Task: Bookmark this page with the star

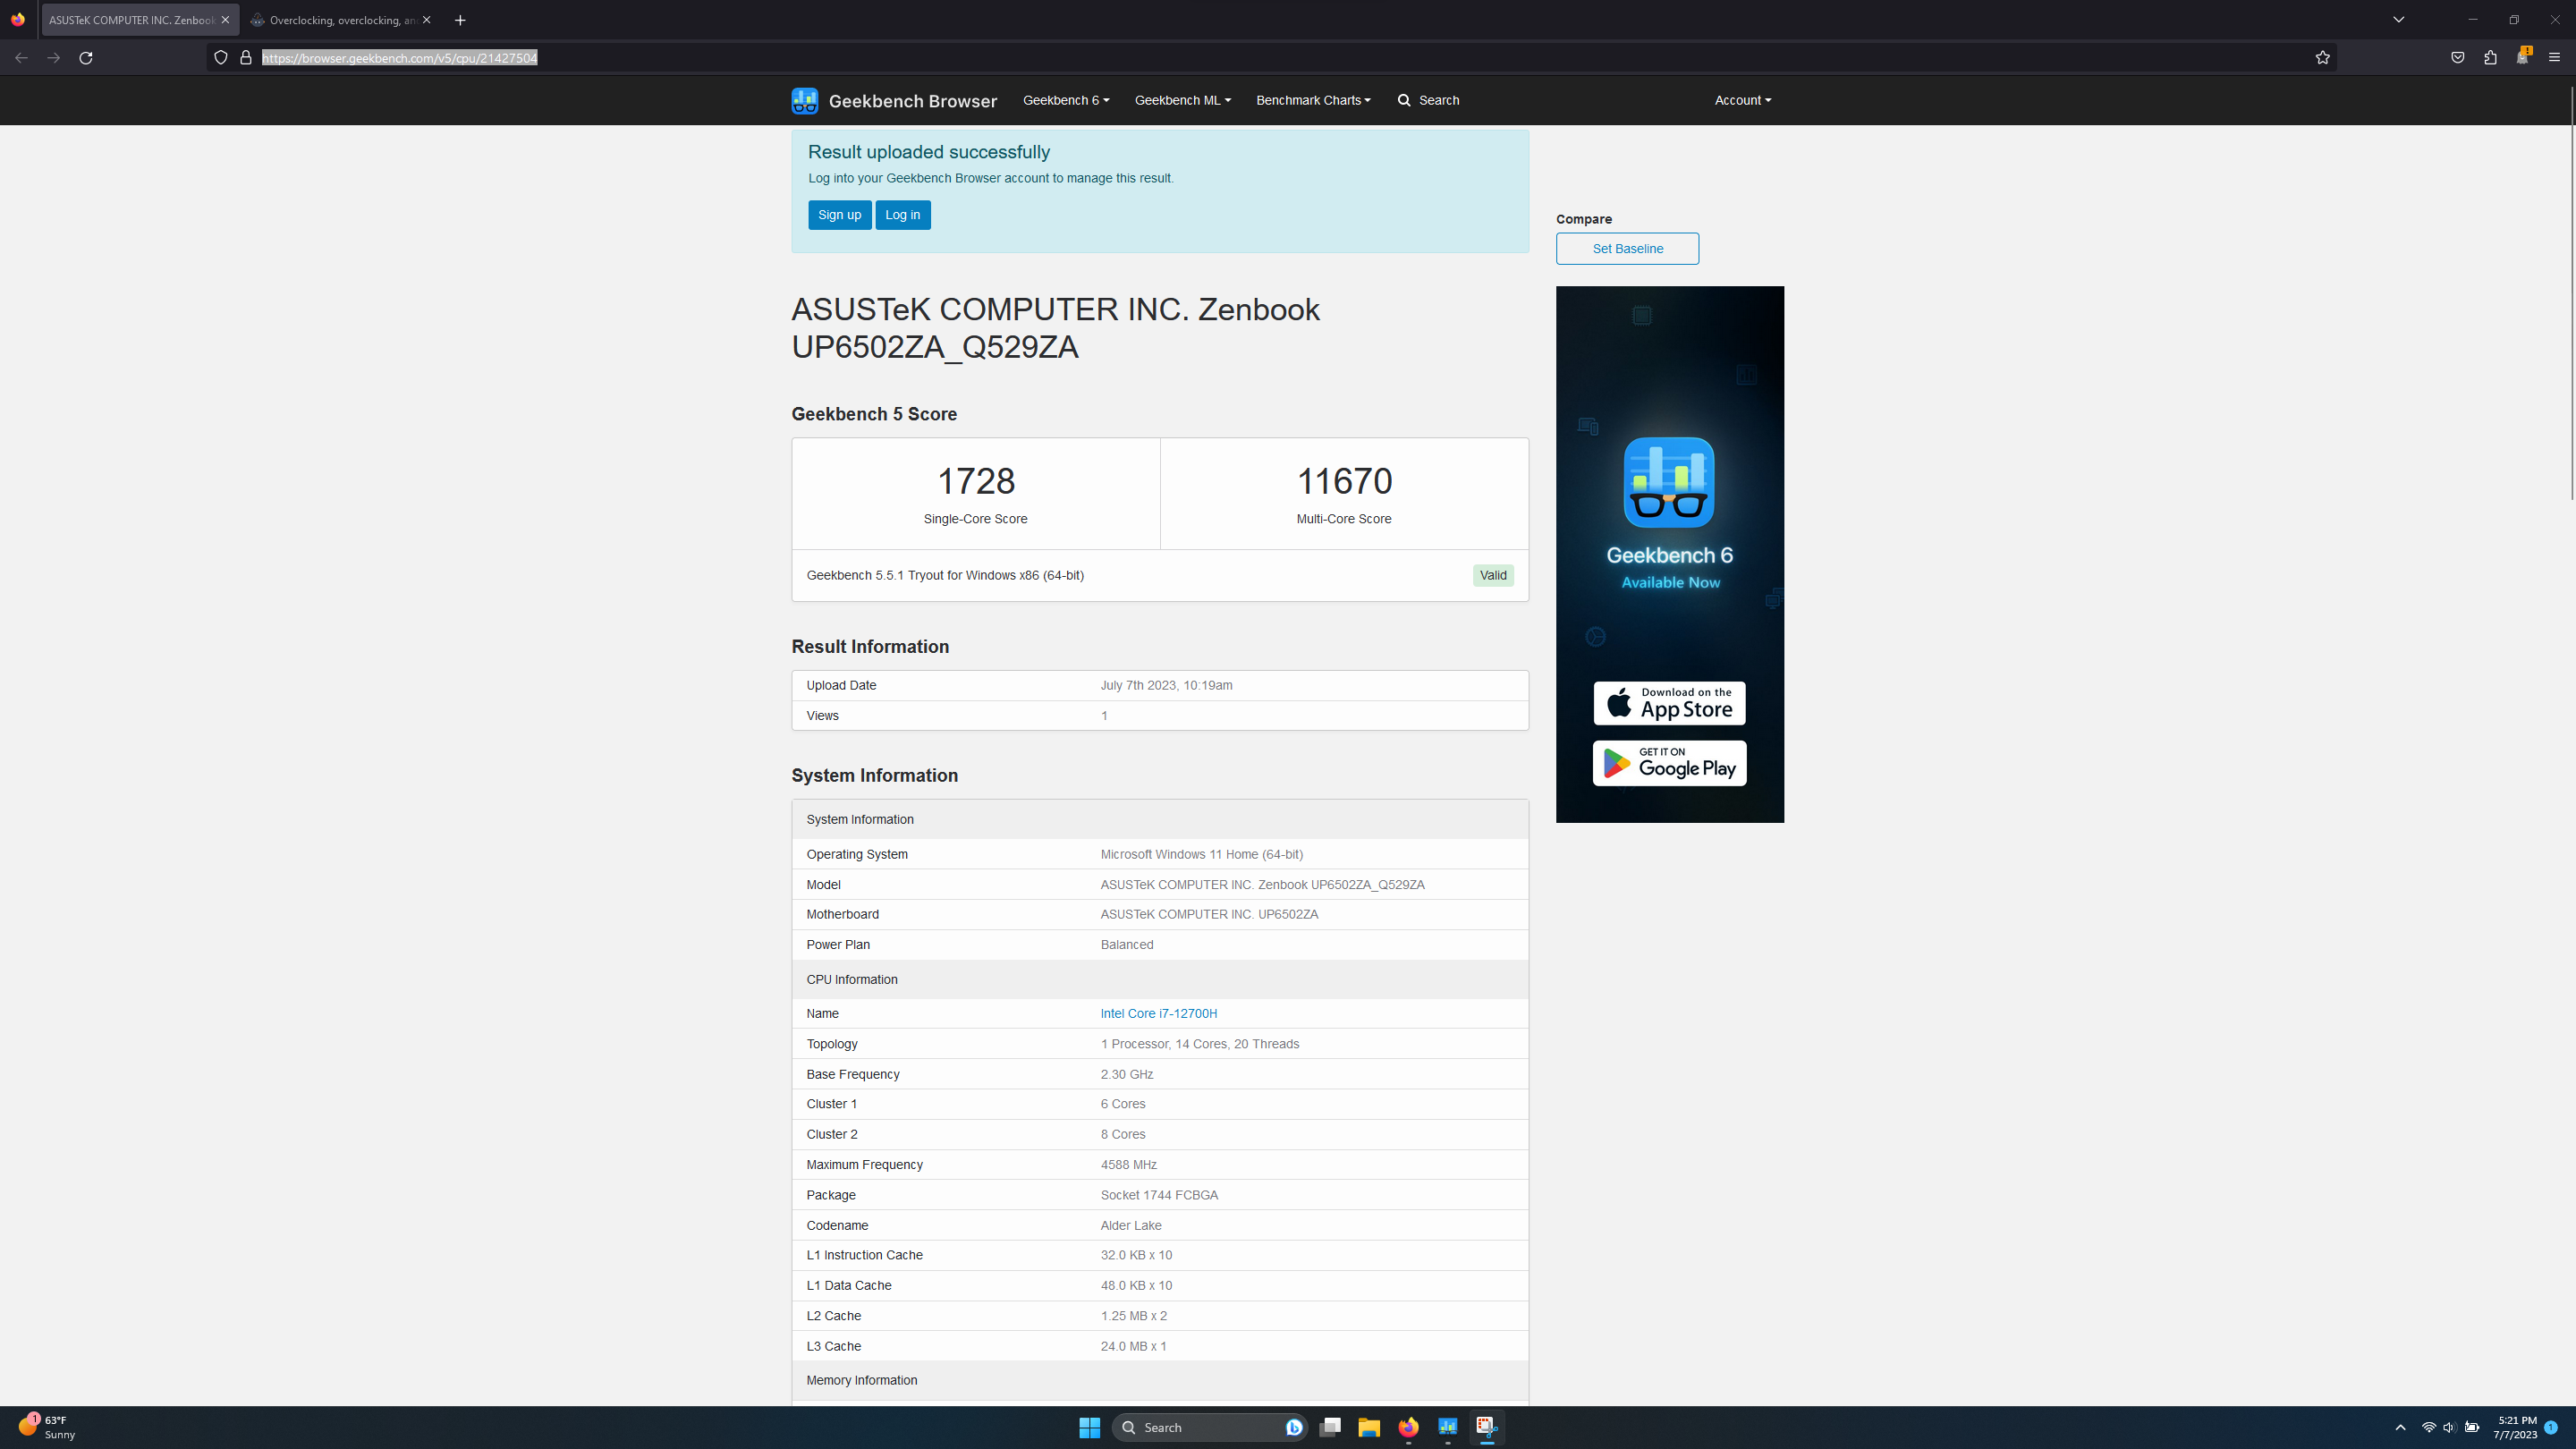Action: click(2323, 58)
